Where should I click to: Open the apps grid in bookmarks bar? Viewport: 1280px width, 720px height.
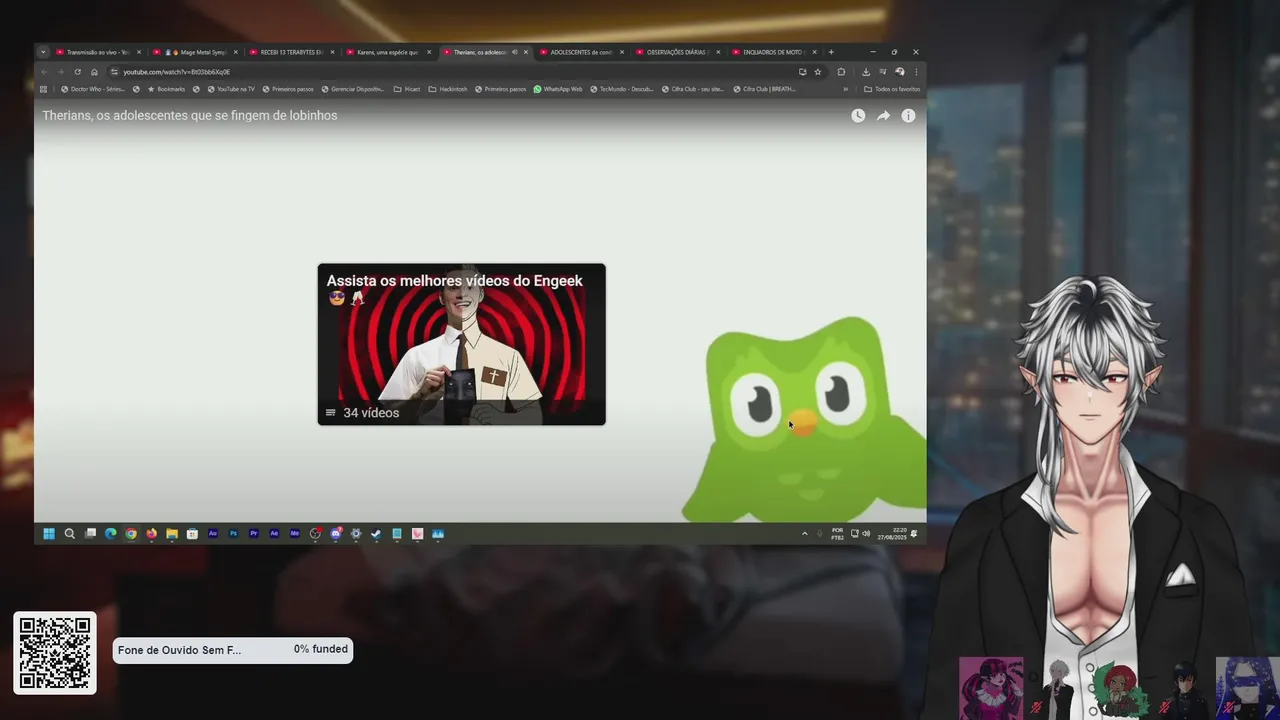coord(43,89)
